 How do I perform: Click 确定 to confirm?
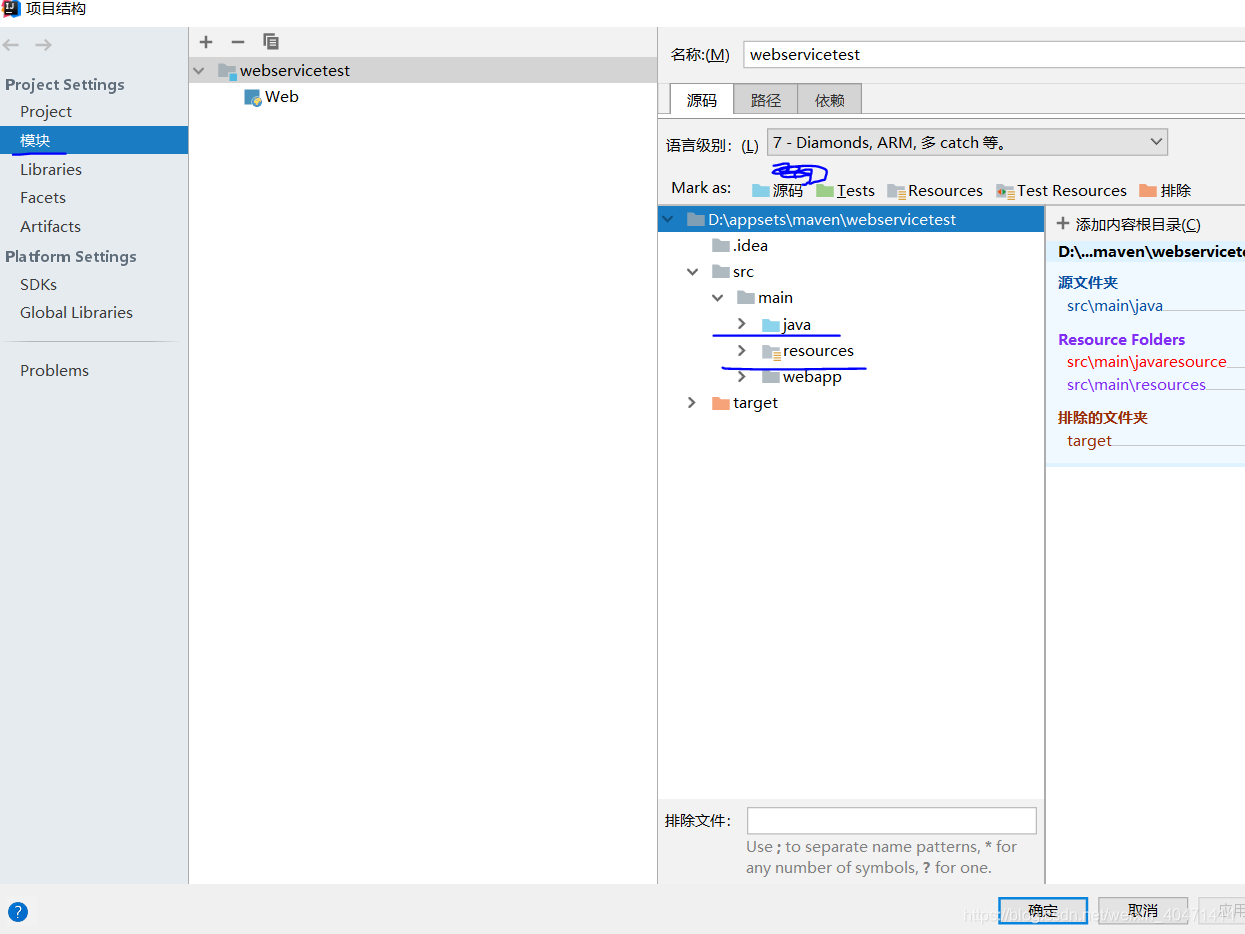click(x=1043, y=911)
